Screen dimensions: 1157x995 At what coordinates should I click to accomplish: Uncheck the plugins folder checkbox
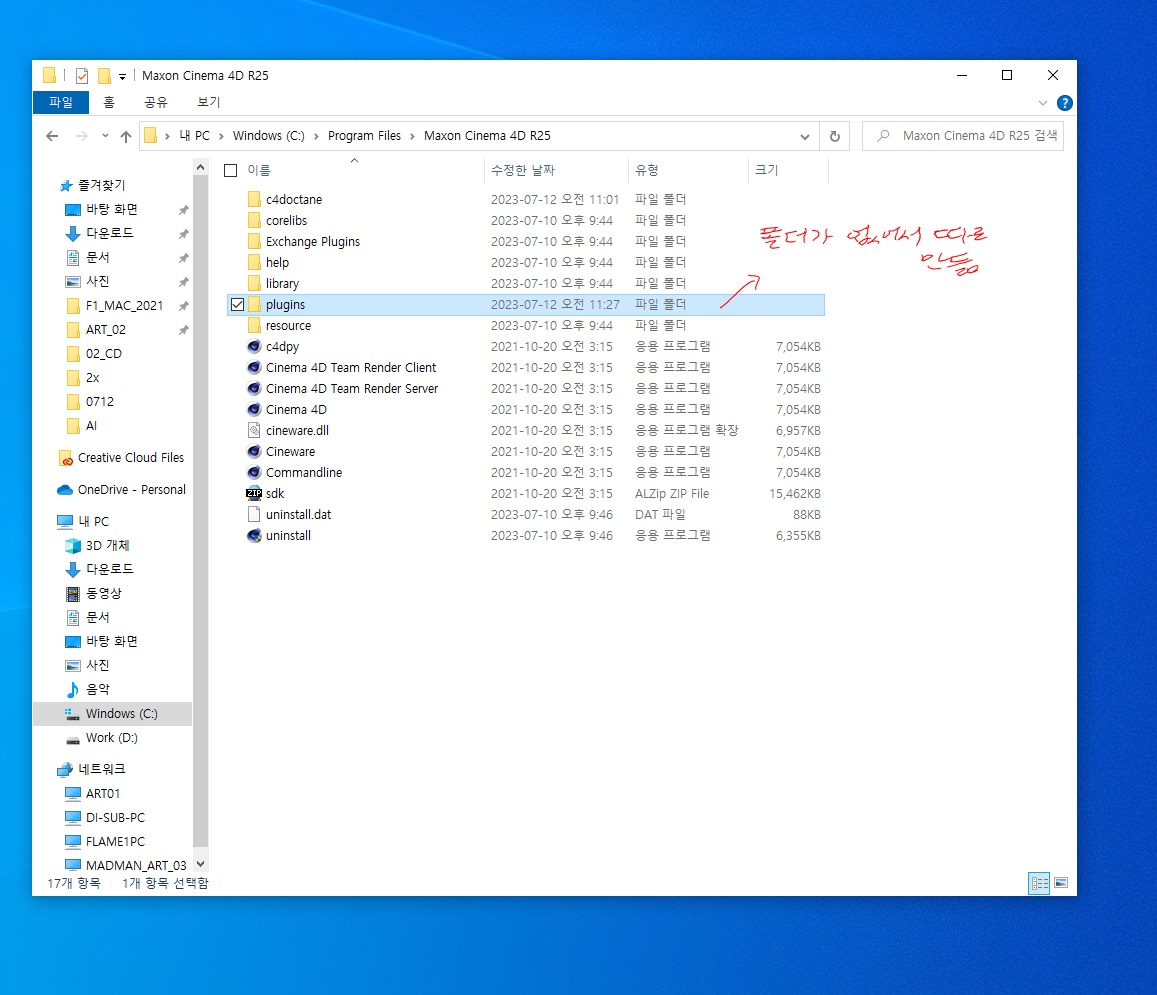(x=237, y=304)
